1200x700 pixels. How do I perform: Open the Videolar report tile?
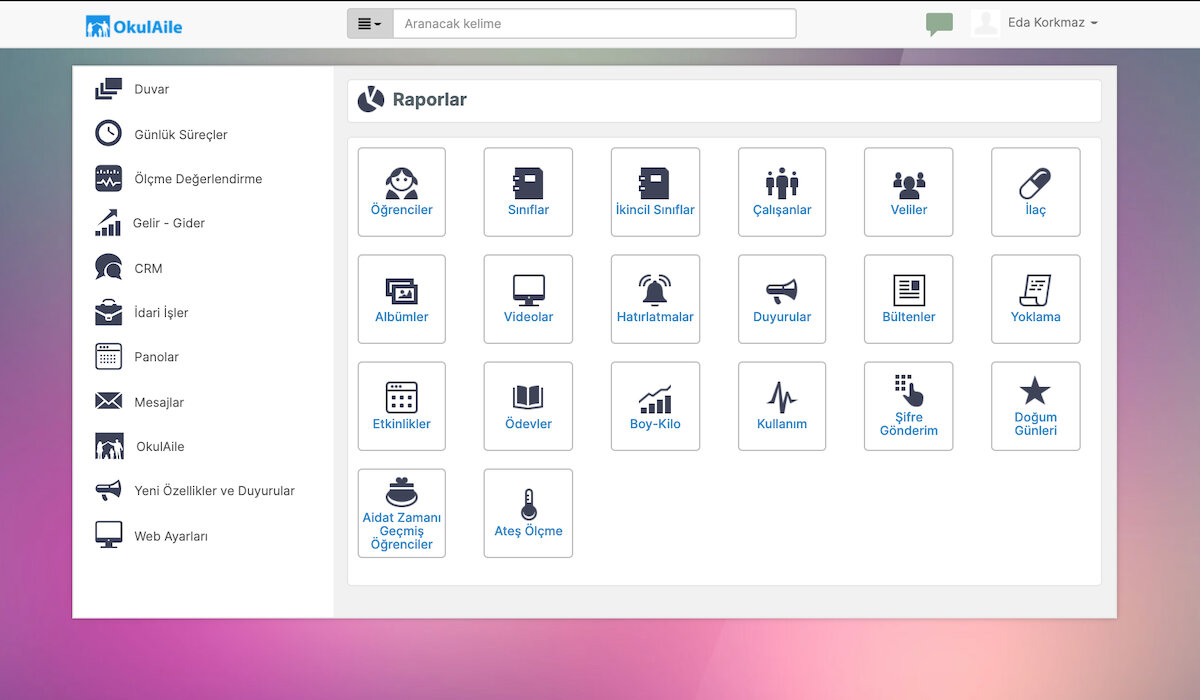[528, 299]
